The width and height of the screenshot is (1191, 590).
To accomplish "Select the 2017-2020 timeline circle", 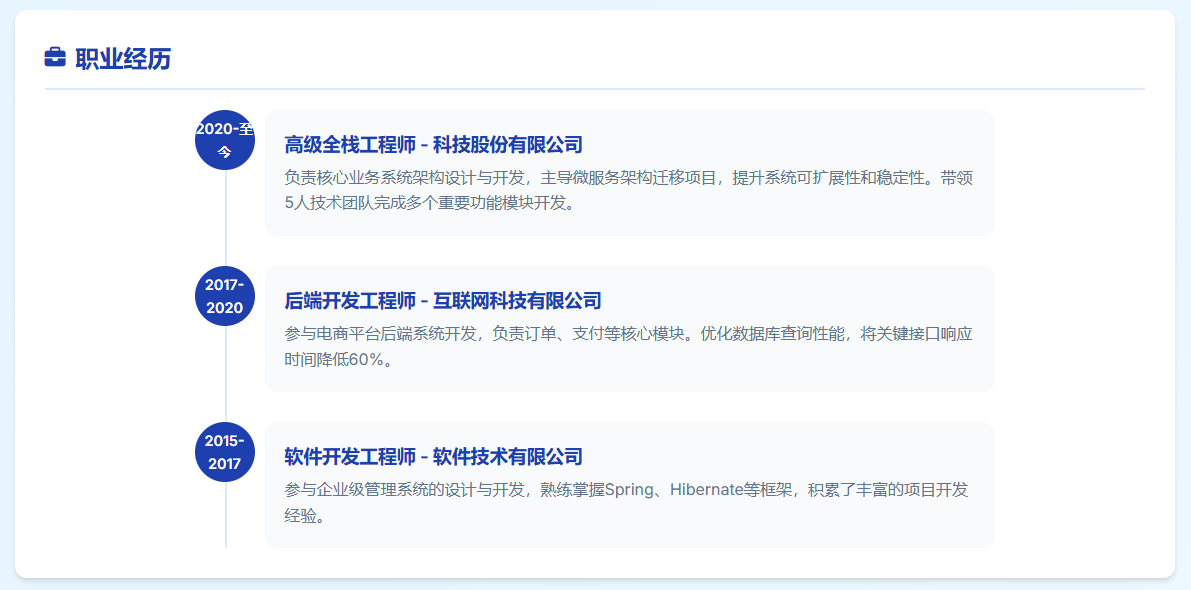I will point(225,296).
